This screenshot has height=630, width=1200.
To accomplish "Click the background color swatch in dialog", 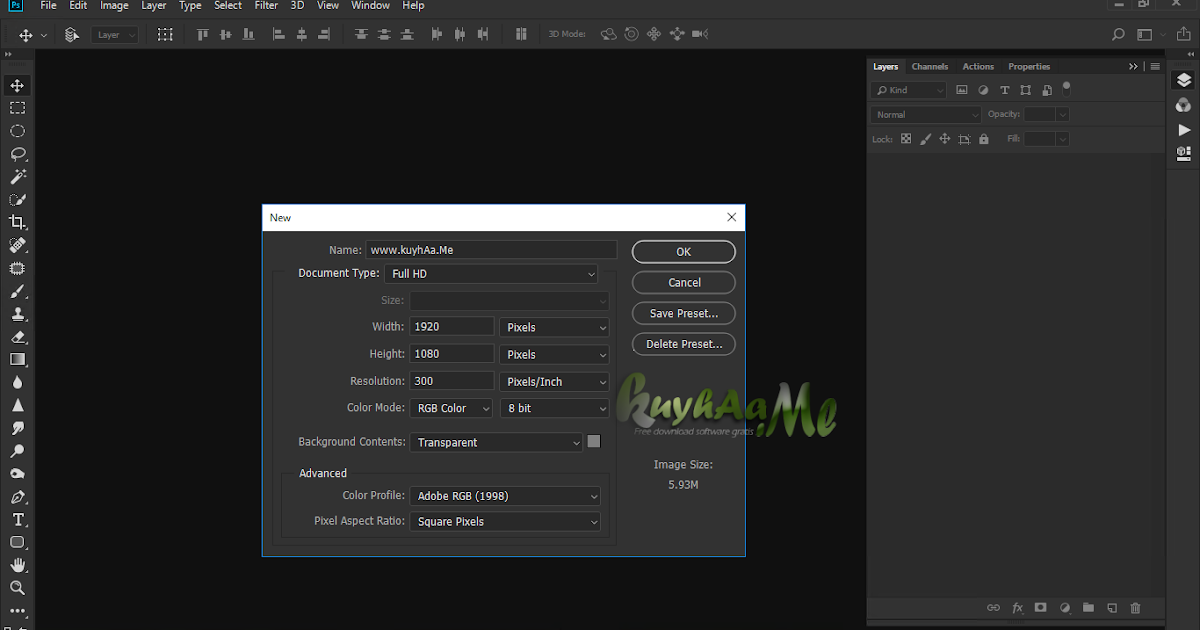I will coord(594,441).
